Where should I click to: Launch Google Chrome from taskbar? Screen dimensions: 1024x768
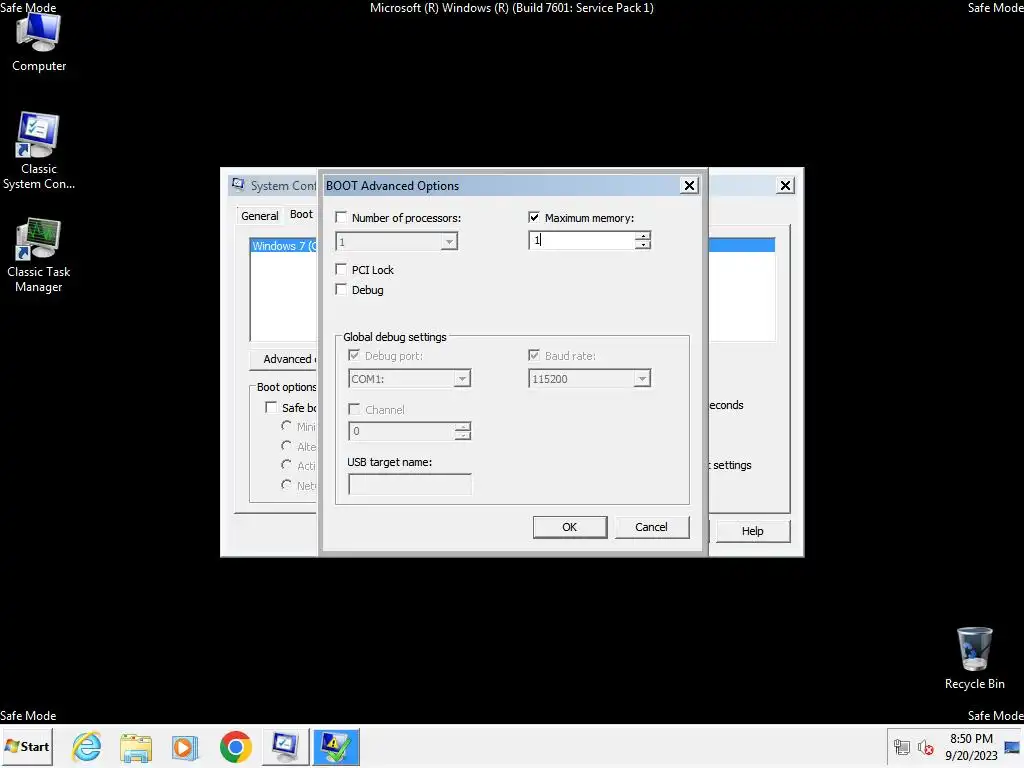click(x=236, y=746)
